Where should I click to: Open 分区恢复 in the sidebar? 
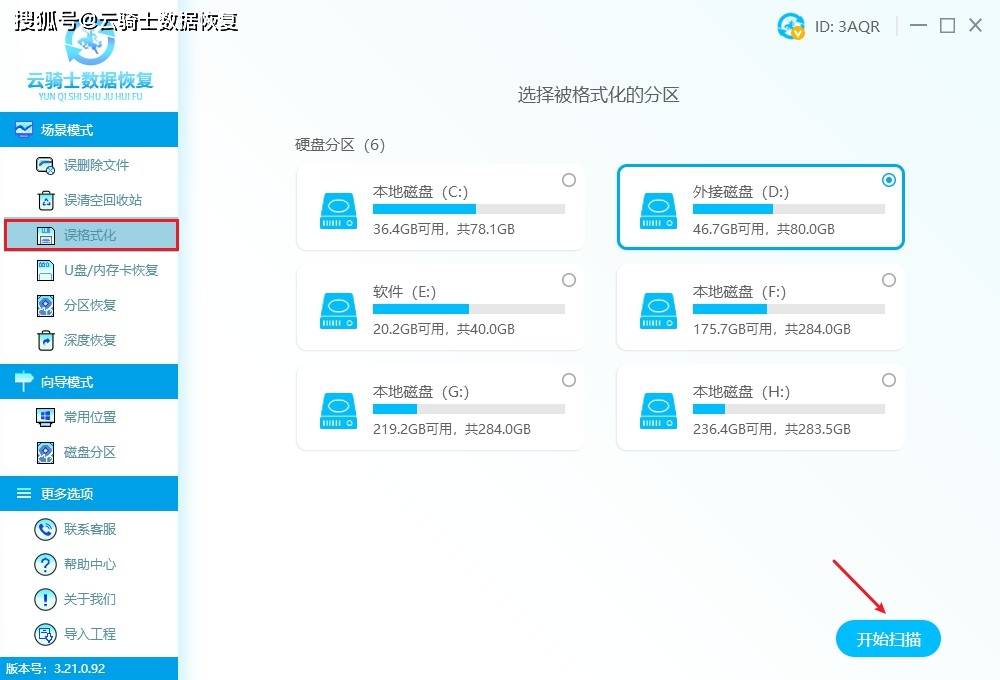click(x=89, y=306)
